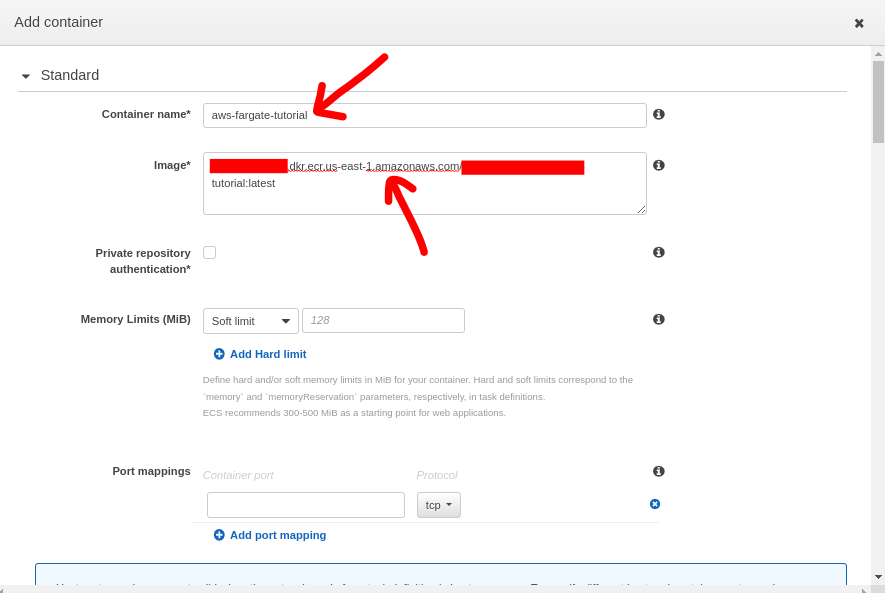Close the Add container dialog
Screen dimensions: 885x593
click(x=859, y=22)
